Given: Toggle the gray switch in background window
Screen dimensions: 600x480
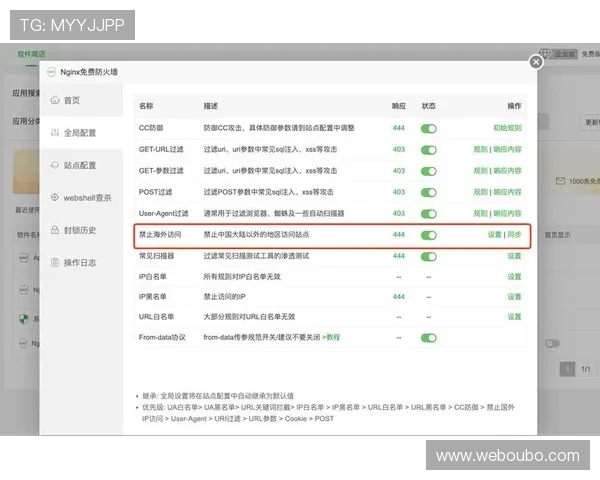Looking at the screenshot, I should [x=552, y=344].
